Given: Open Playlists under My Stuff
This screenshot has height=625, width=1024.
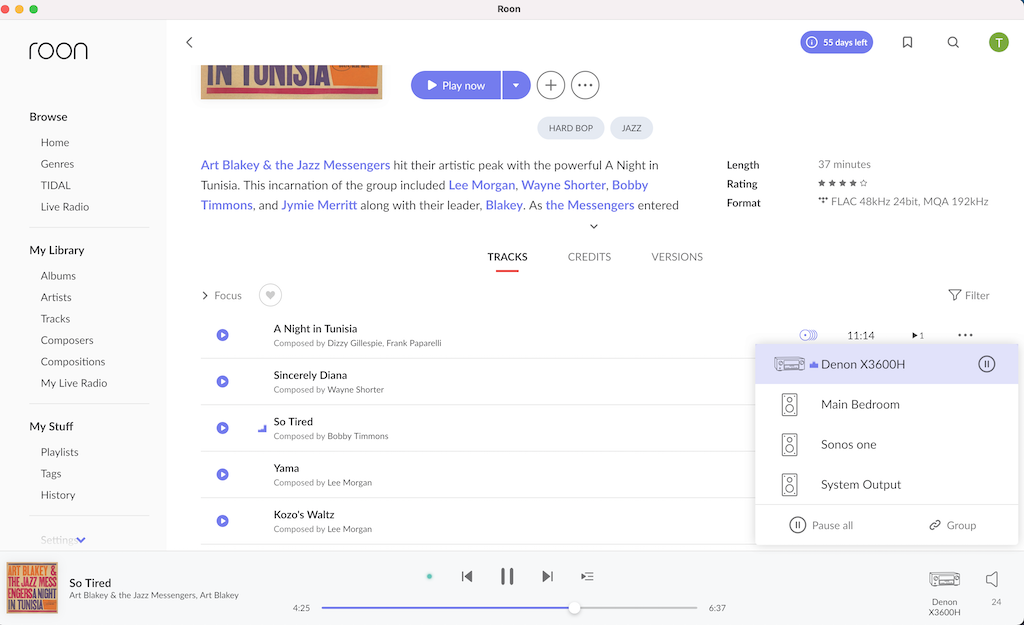Looking at the screenshot, I should coord(59,452).
